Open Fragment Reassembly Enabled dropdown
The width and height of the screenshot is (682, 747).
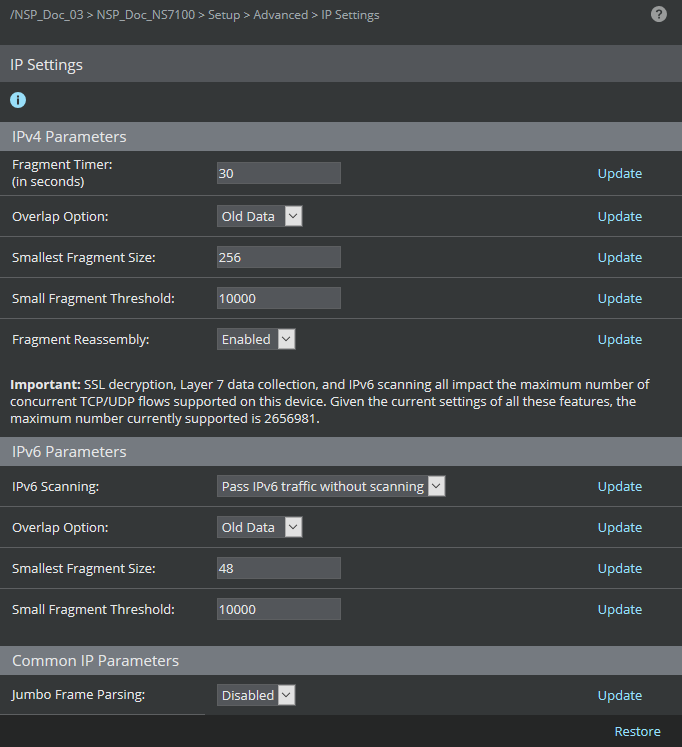point(256,339)
